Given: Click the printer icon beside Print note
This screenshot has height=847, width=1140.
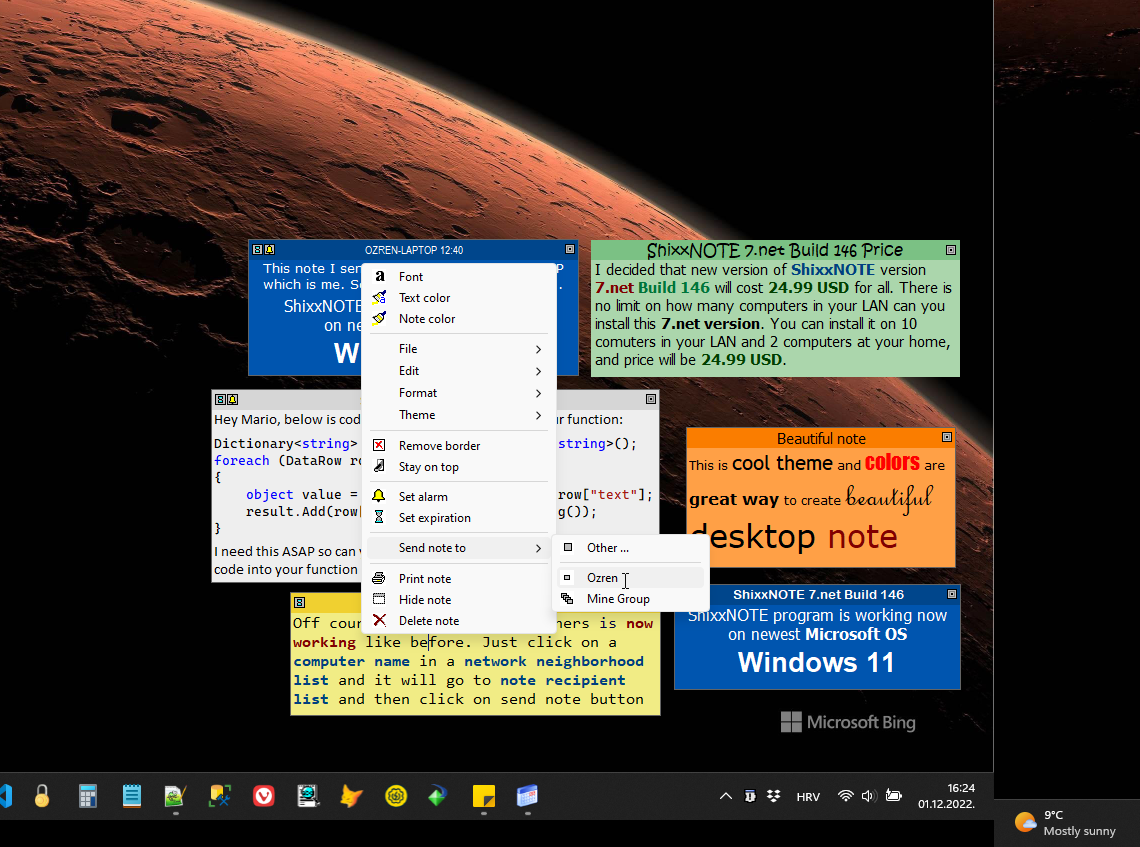Looking at the screenshot, I should click(379, 578).
